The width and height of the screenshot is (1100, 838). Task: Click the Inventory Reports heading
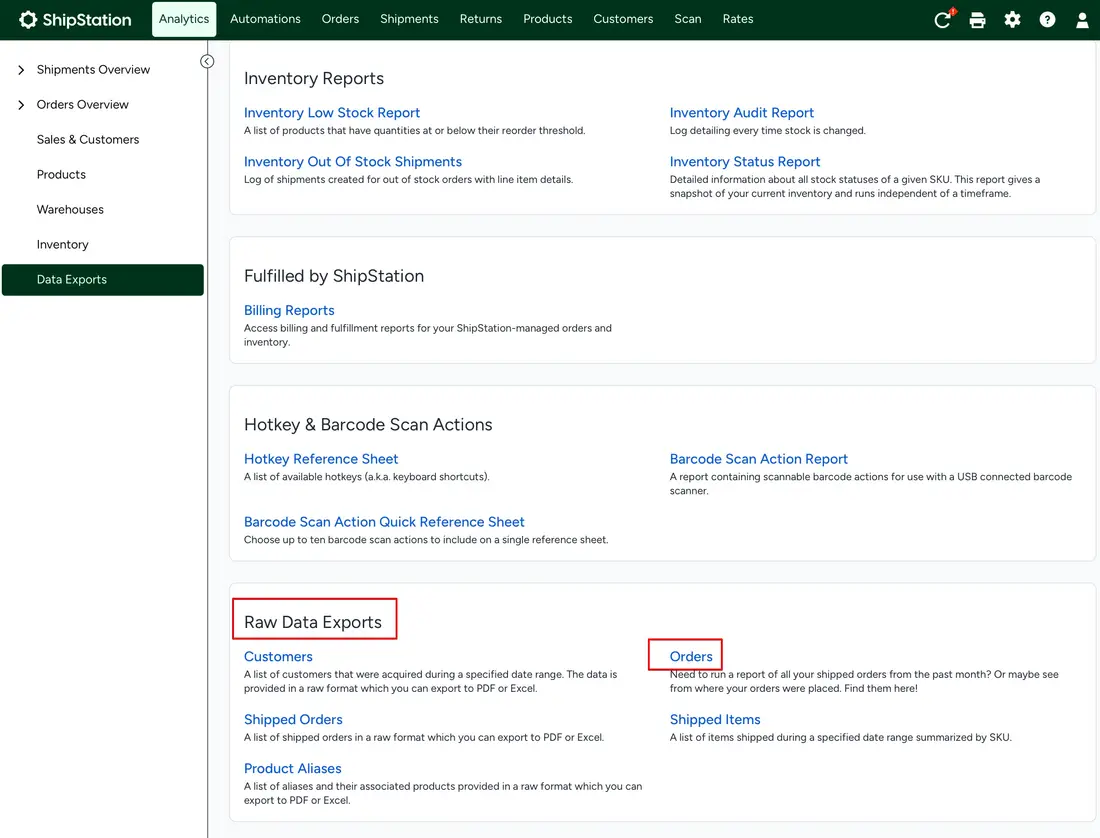pos(314,79)
